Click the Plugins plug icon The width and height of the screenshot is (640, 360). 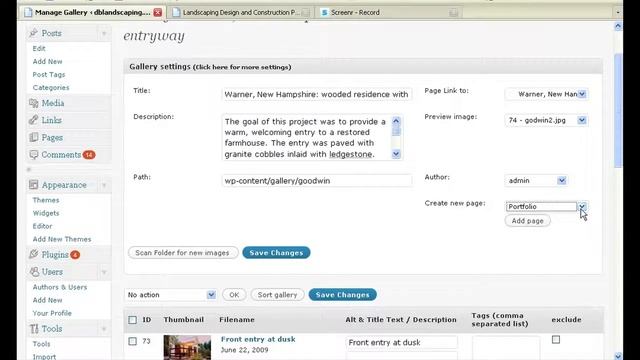pos(34,254)
